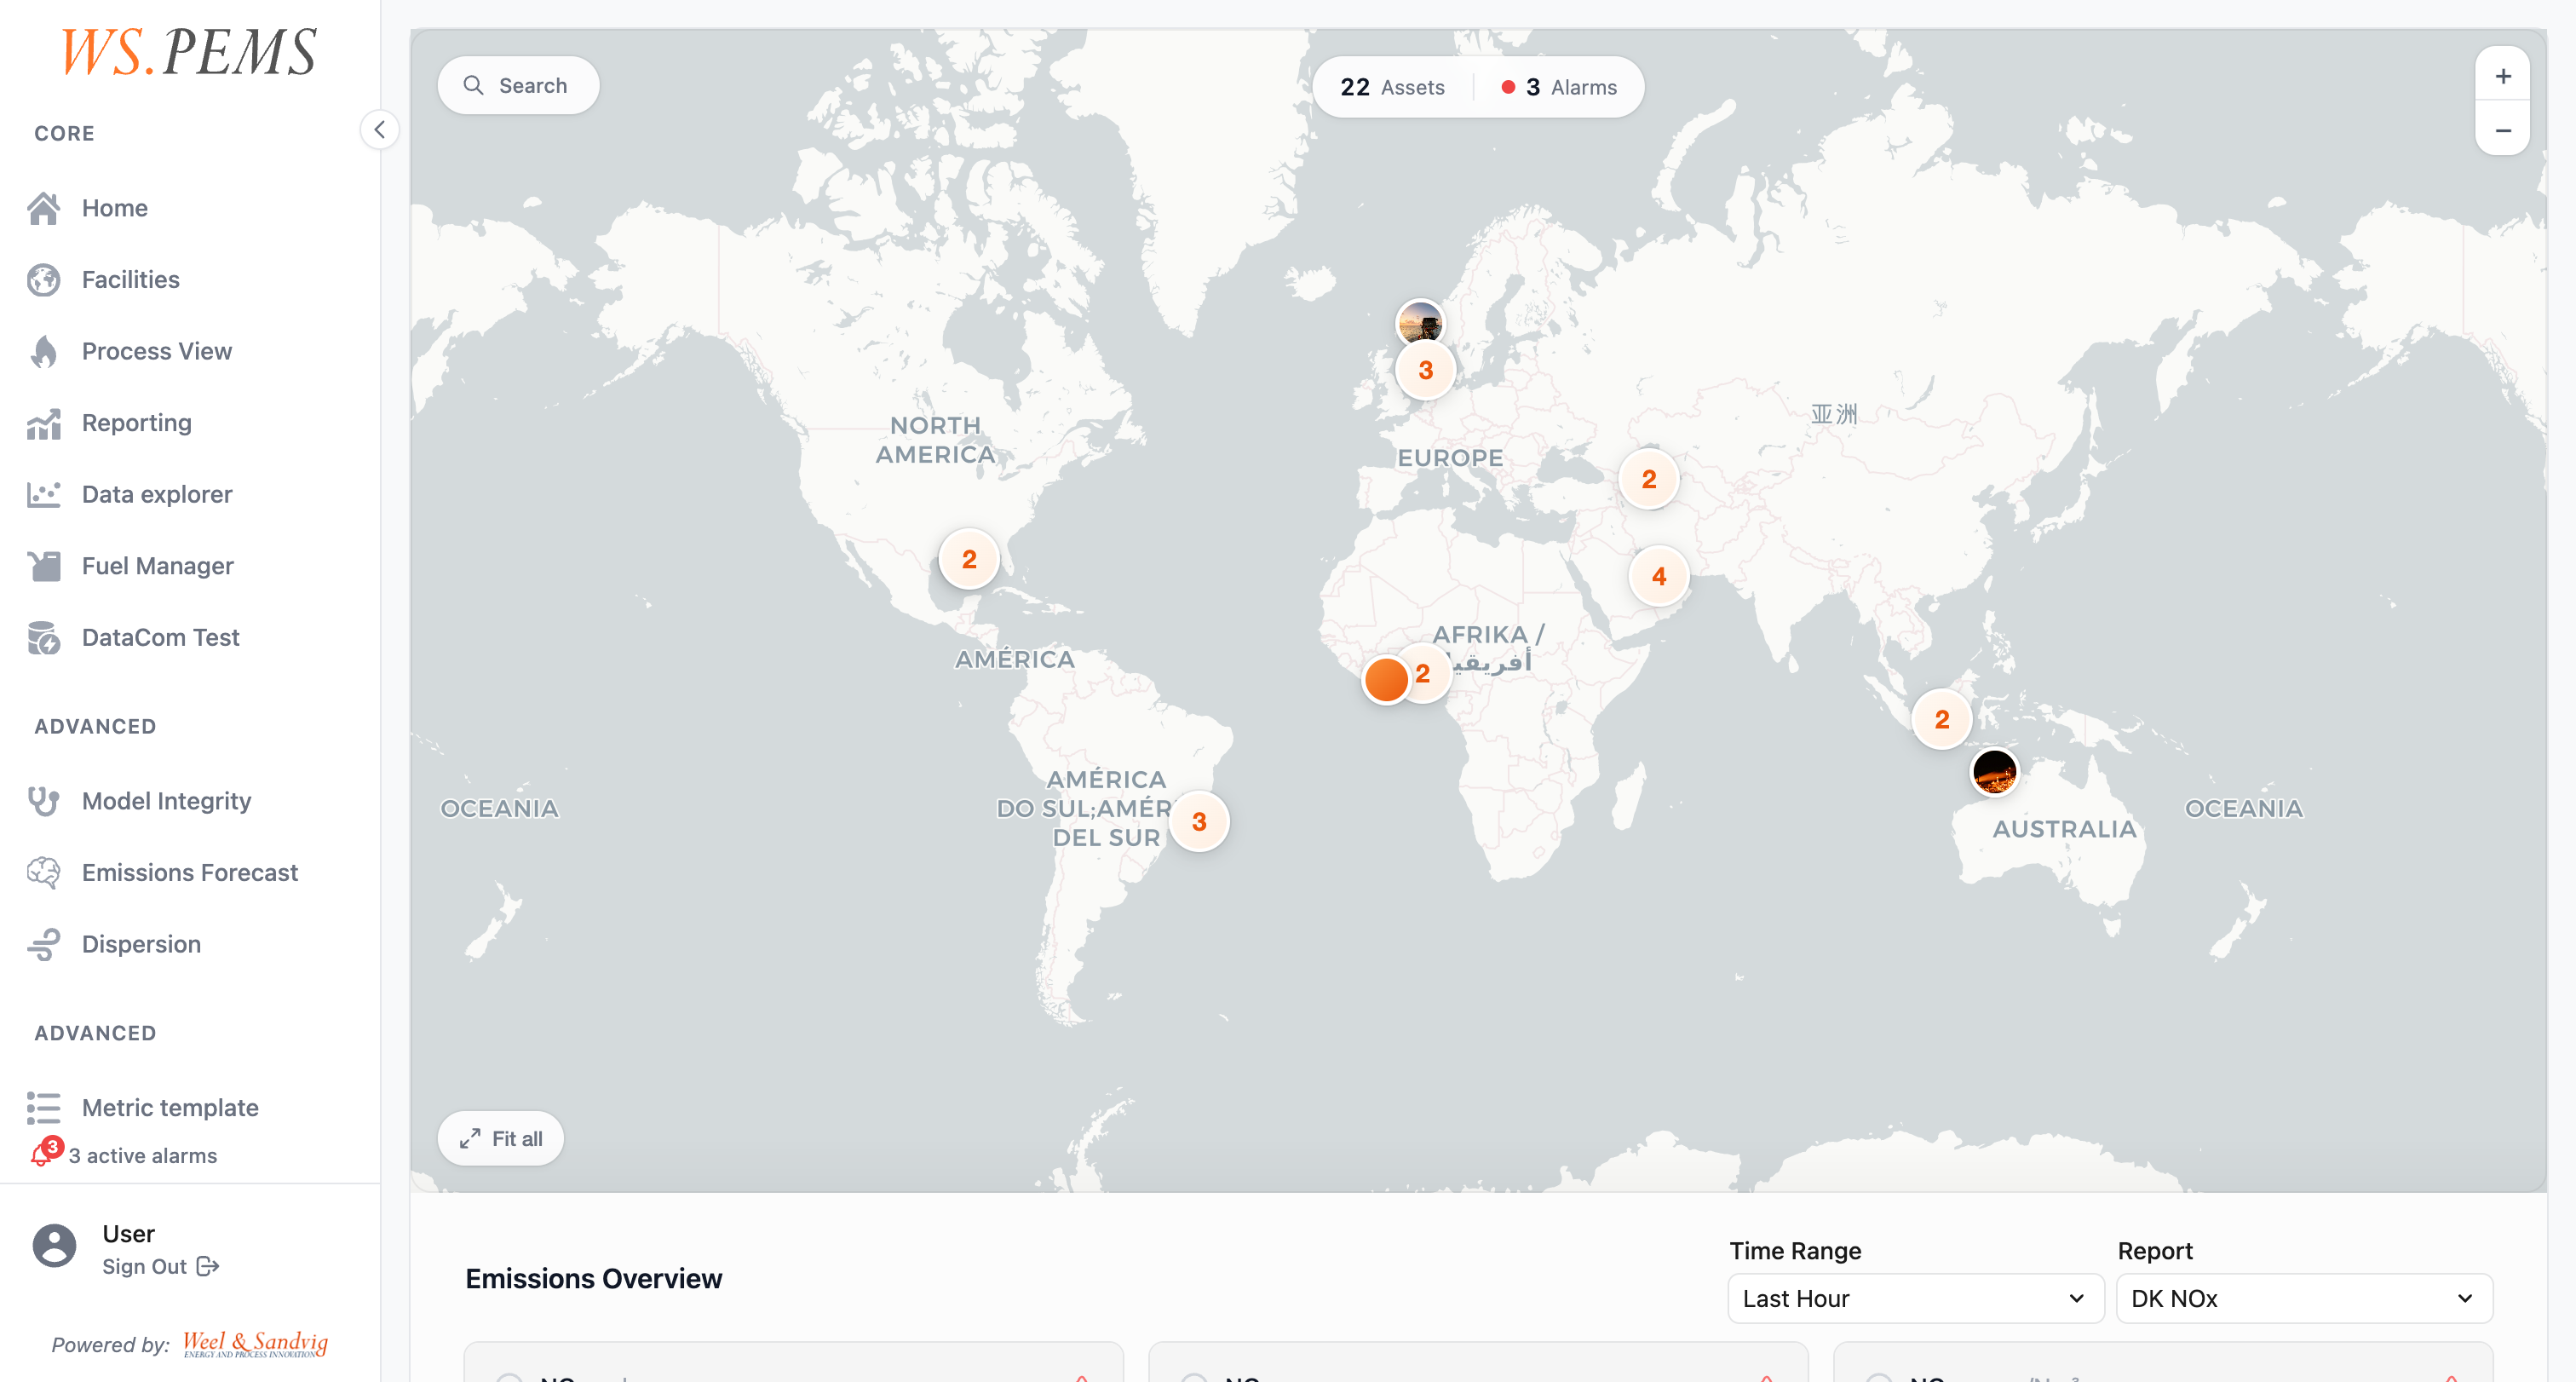Click the photo marker above Australia
Image resolution: width=2576 pixels, height=1382 pixels.
1994,772
